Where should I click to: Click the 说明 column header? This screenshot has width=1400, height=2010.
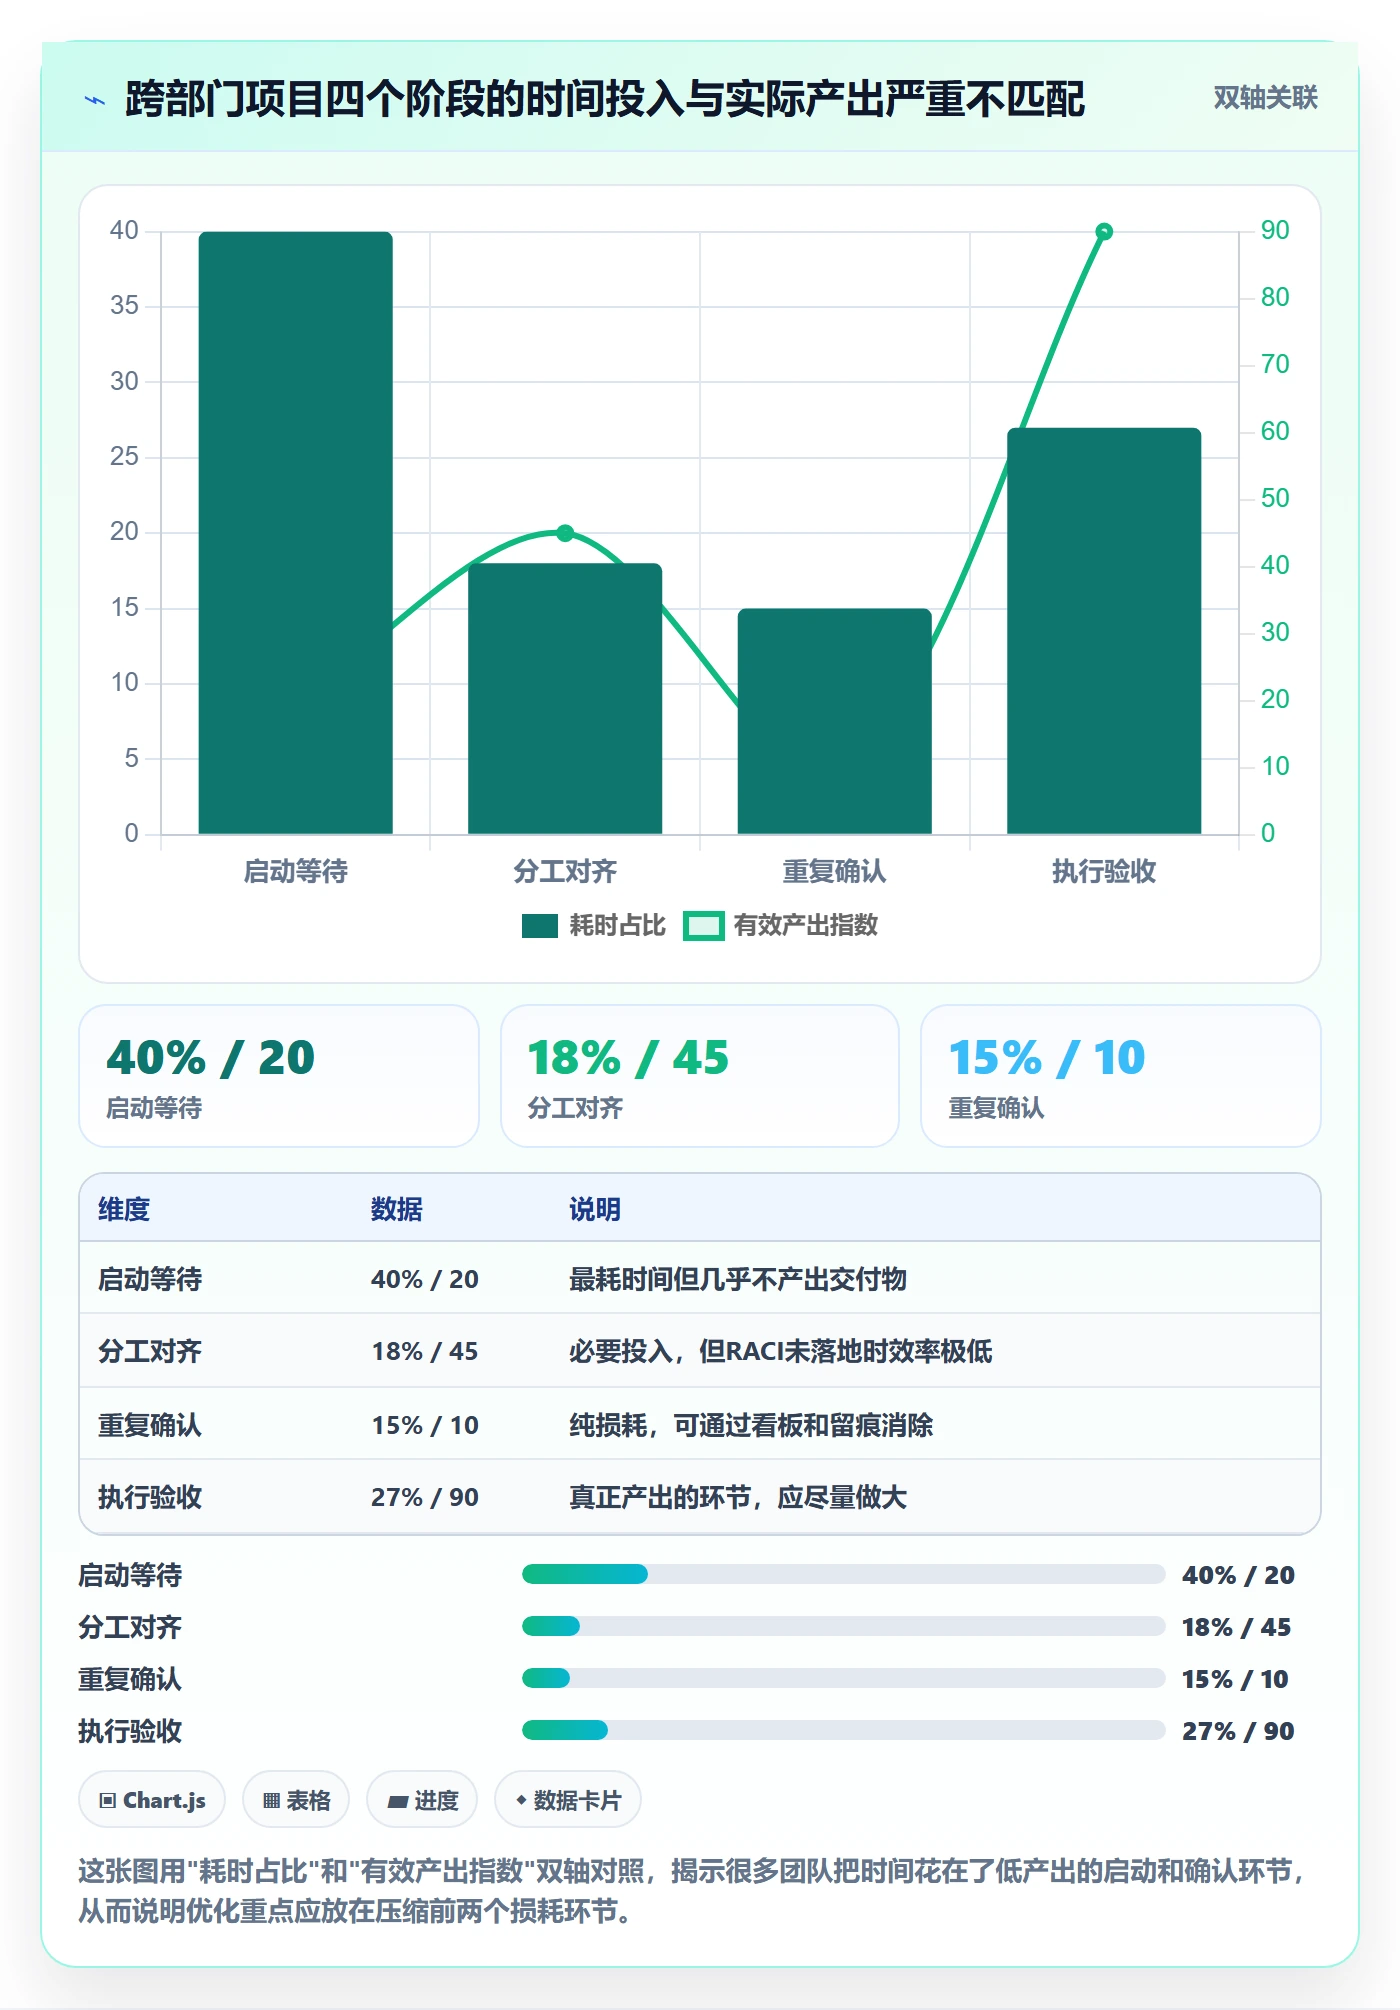595,1209
